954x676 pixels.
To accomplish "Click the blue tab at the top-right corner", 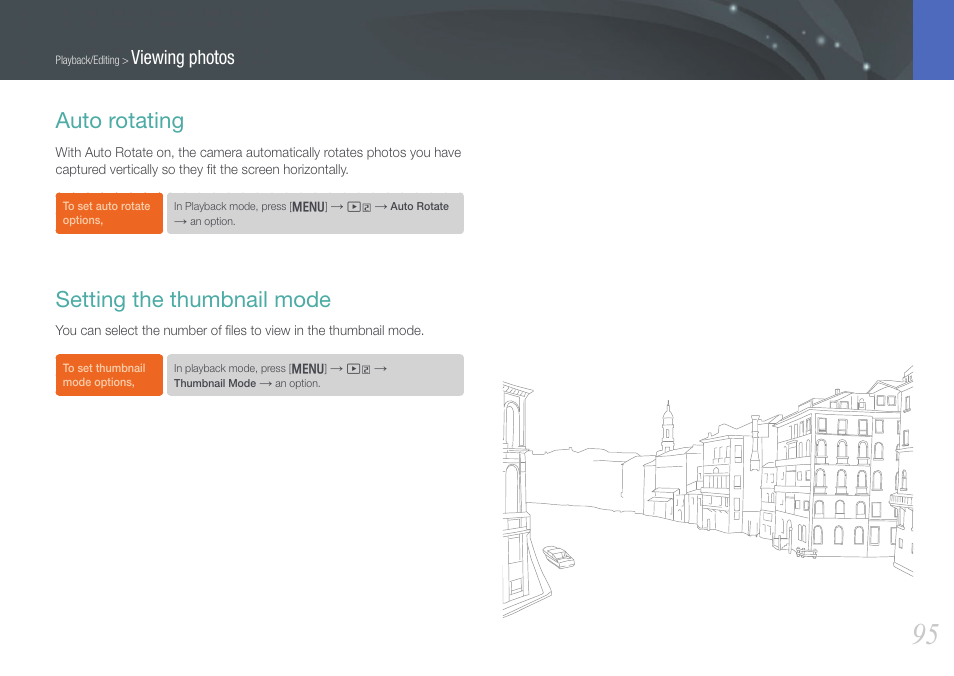I will [933, 40].
